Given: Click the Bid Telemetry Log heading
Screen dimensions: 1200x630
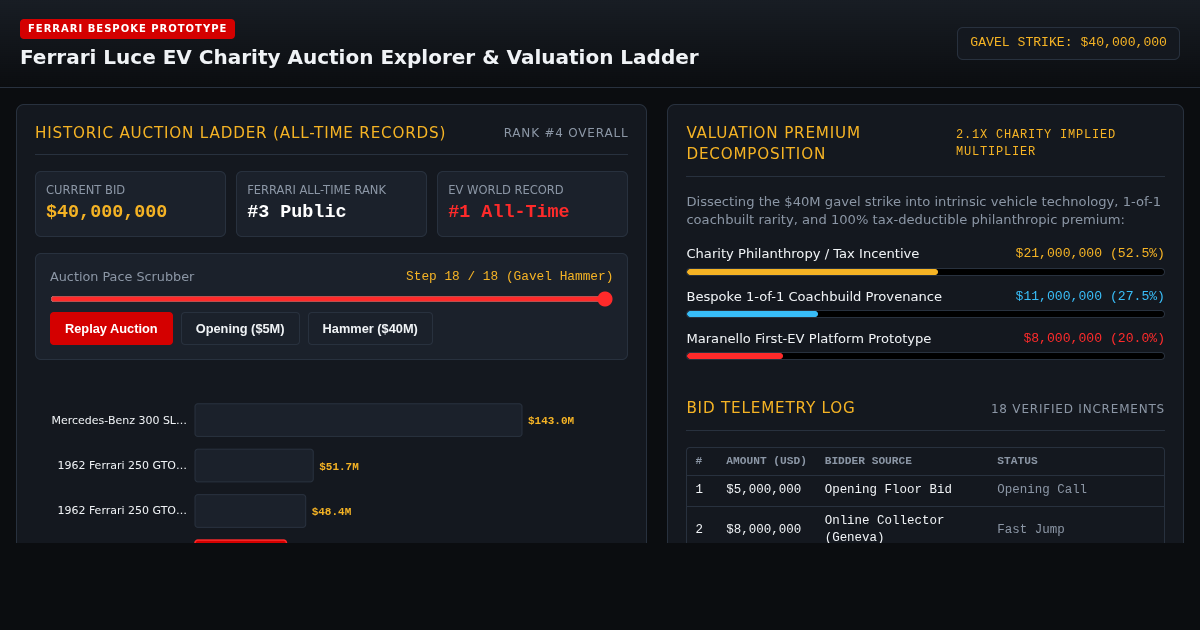Looking at the screenshot, I should (771, 408).
